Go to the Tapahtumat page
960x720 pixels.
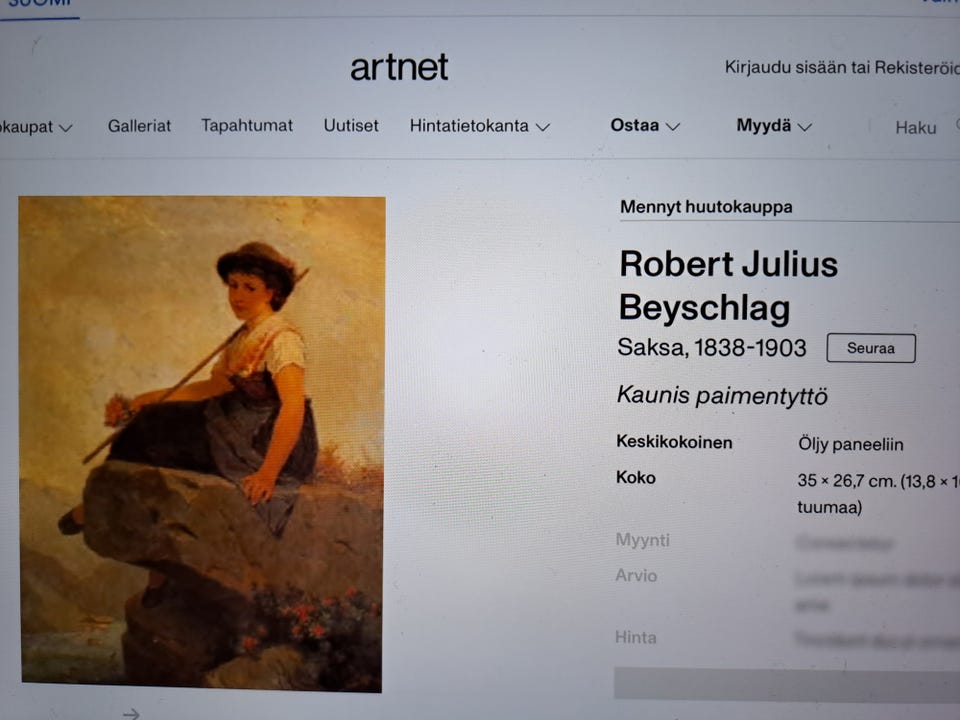point(247,126)
